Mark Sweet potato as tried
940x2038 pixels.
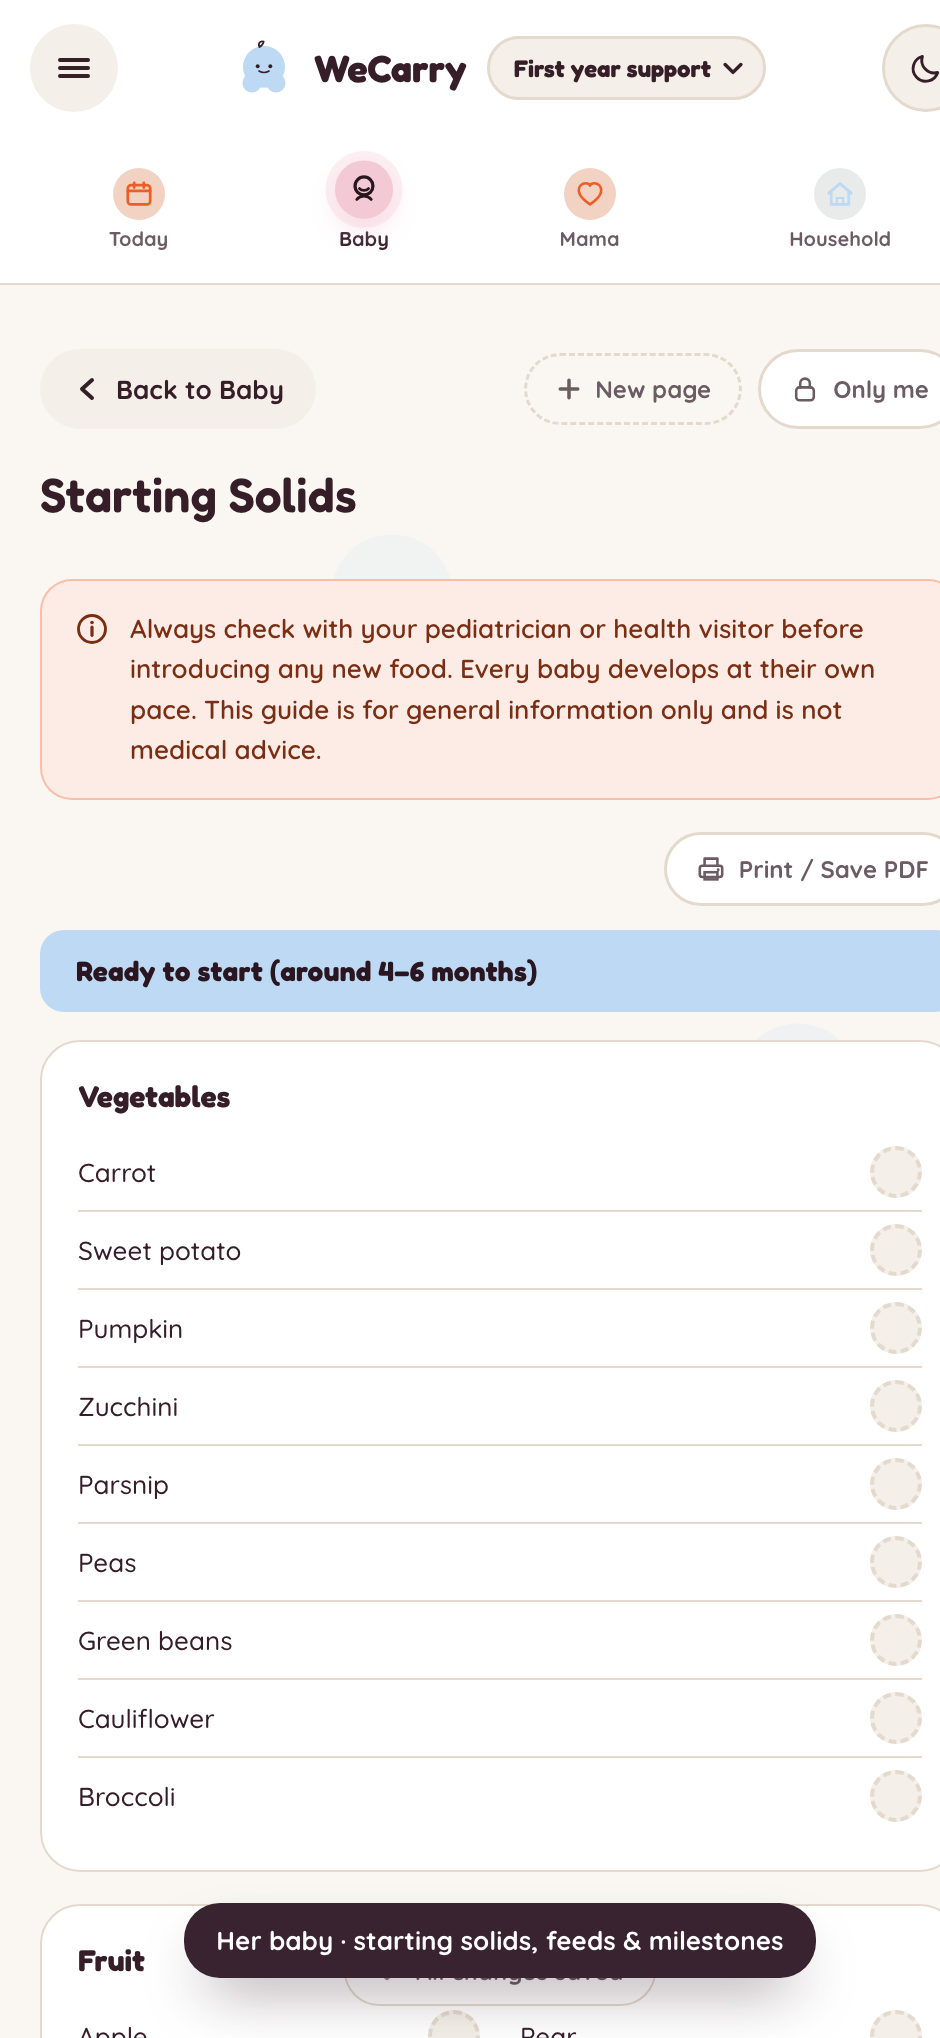click(895, 1250)
